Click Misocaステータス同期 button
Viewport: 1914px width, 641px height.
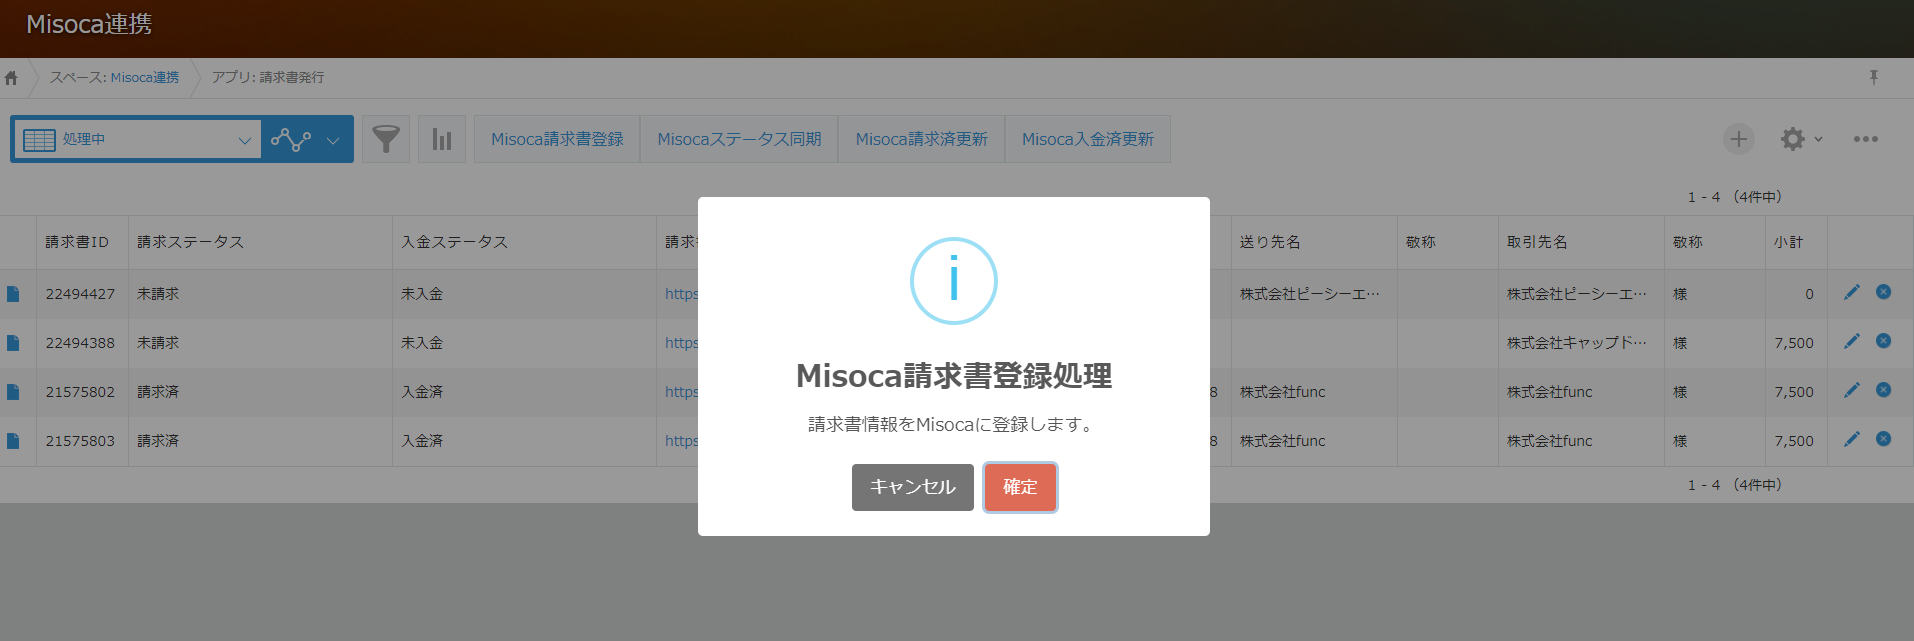(x=739, y=139)
